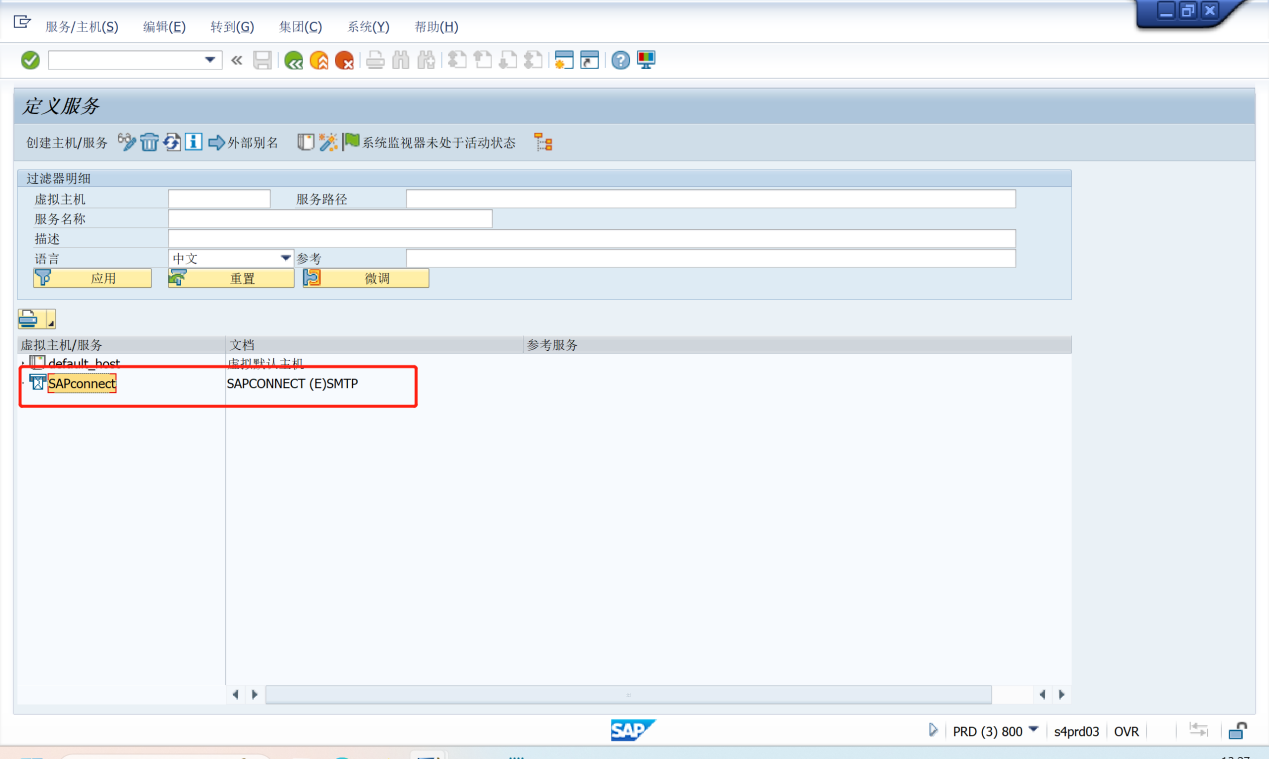Click the 服务名称 input field
Viewport: 1269px width, 759px height.
point(330,219)
